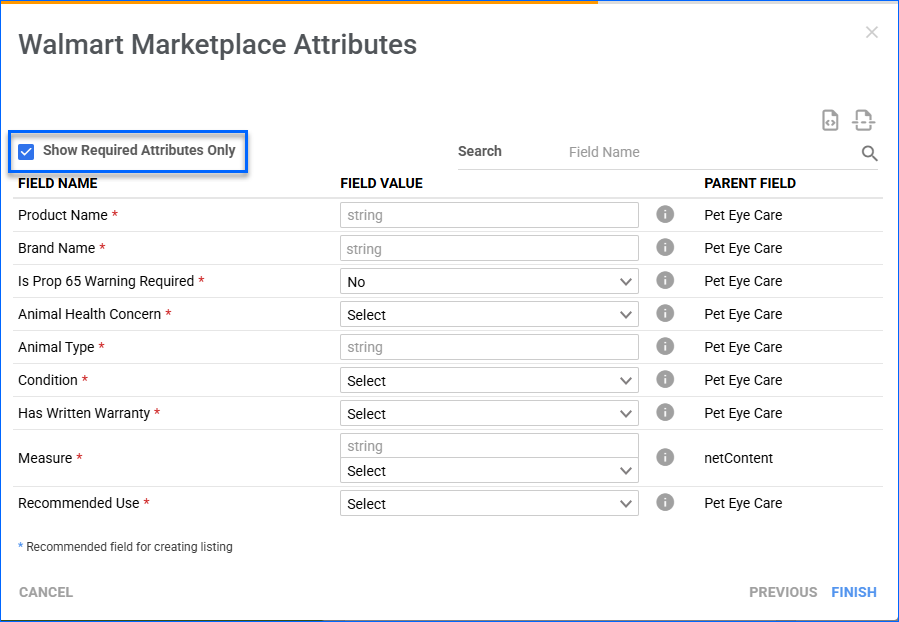Open the Measure unit Select dropdown
Image resolution: width=899 pixels, height=622 pixels.
coord(489,471)
